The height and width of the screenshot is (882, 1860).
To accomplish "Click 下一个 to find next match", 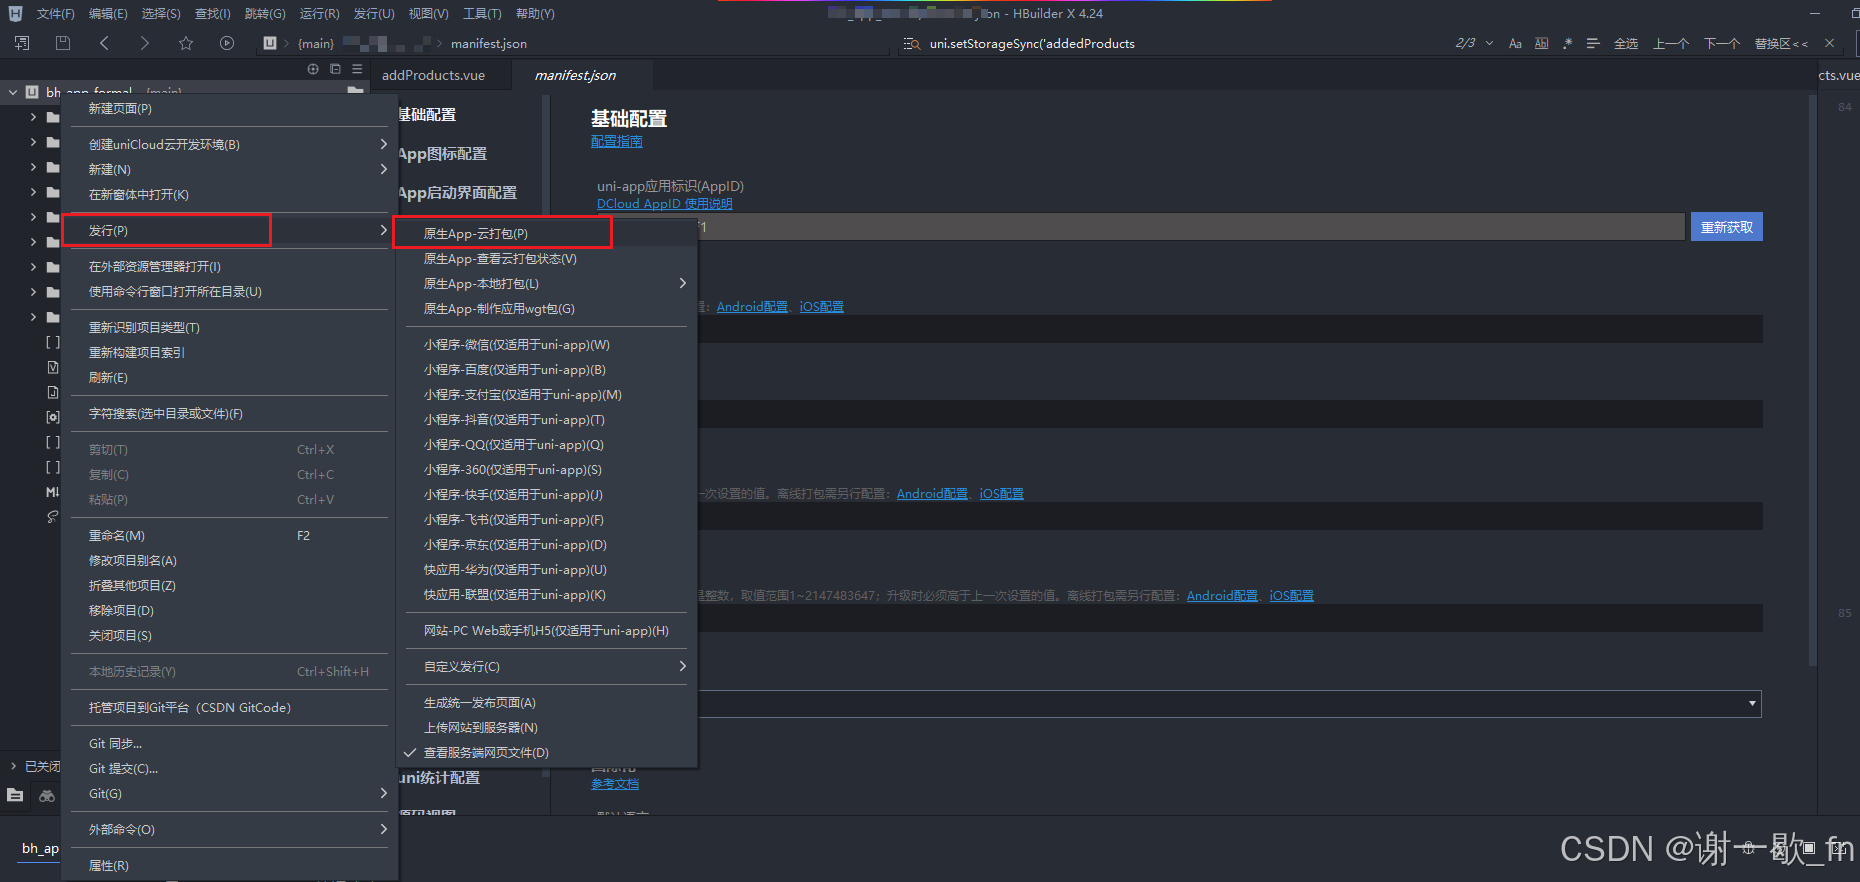I will point(1722,44).
